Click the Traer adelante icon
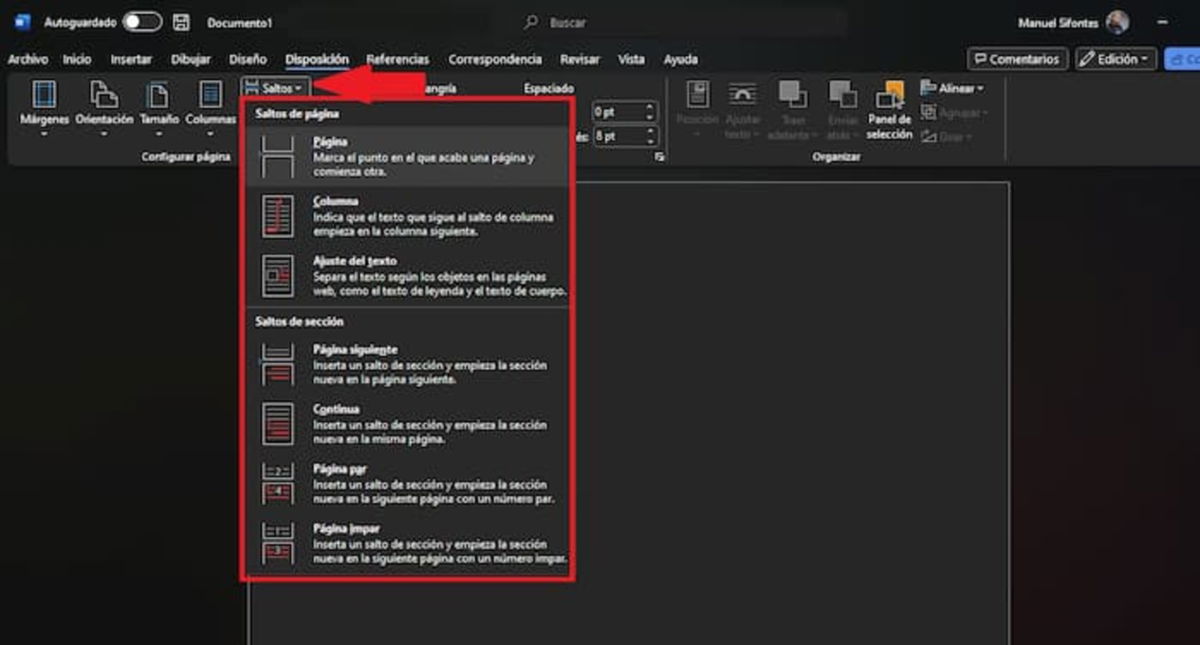This screenshot has width=1200, height=645. click(x=793, y=95)
